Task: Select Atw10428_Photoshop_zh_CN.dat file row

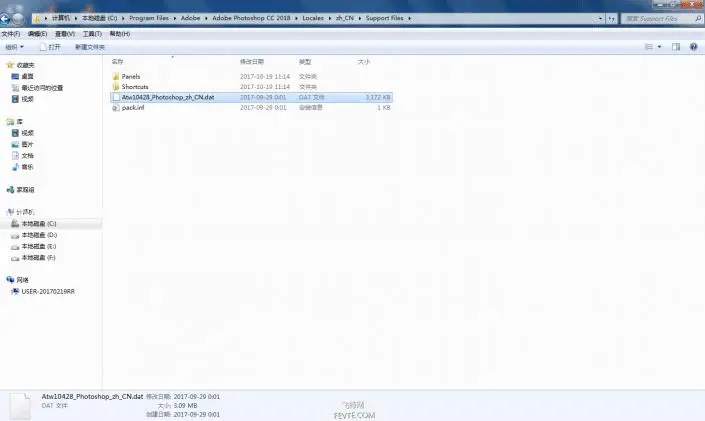Action: (251, 97)
